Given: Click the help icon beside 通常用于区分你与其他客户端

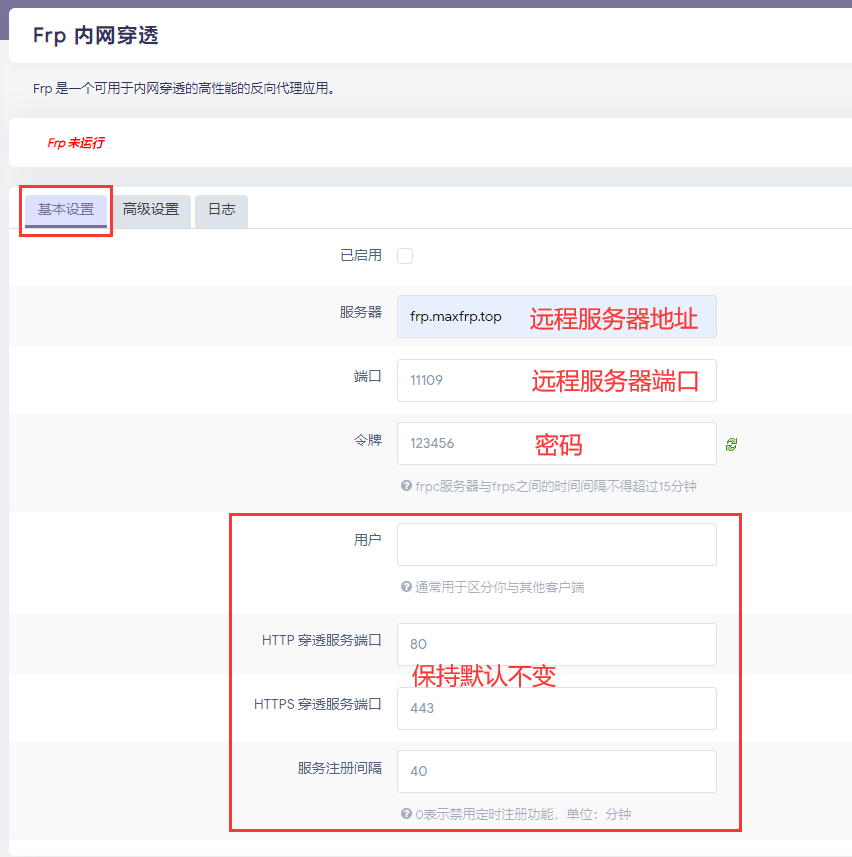Looking at the screenshot, I should [406, 586].
